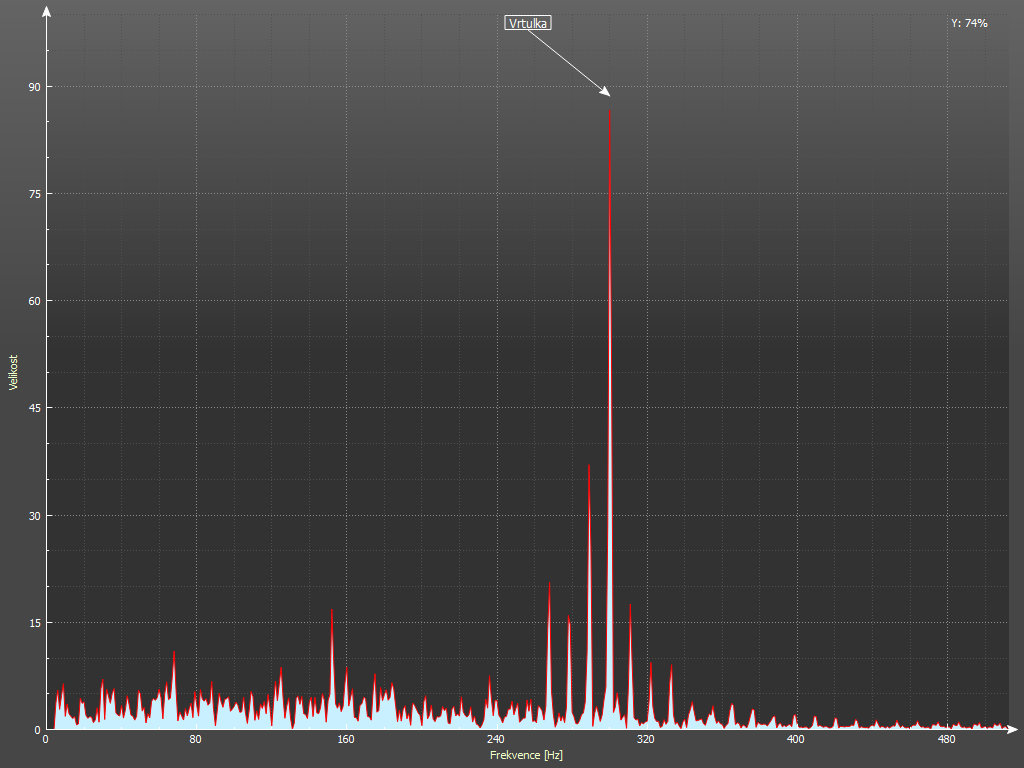The width and height of the screenshot is (1024, 768).
Task: Click the 45 tick label on the Y axis
Action: (34, 408)
